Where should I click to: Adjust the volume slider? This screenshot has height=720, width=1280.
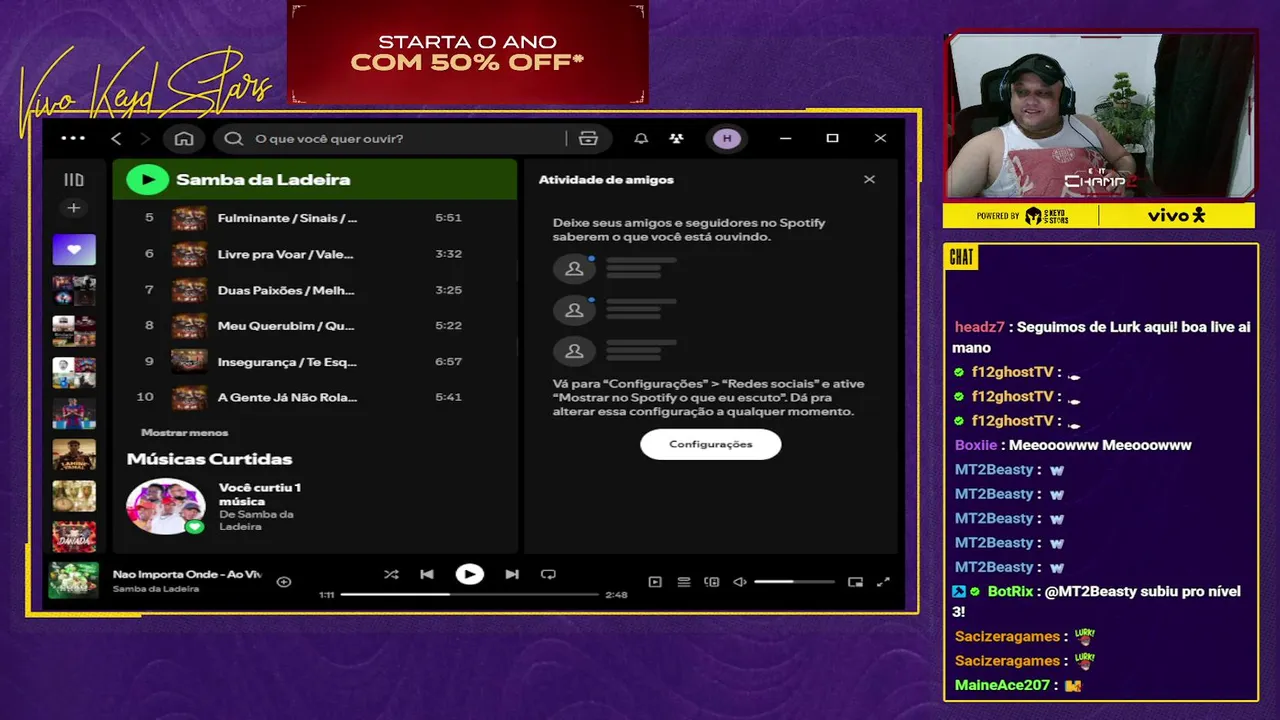(794, 581)
